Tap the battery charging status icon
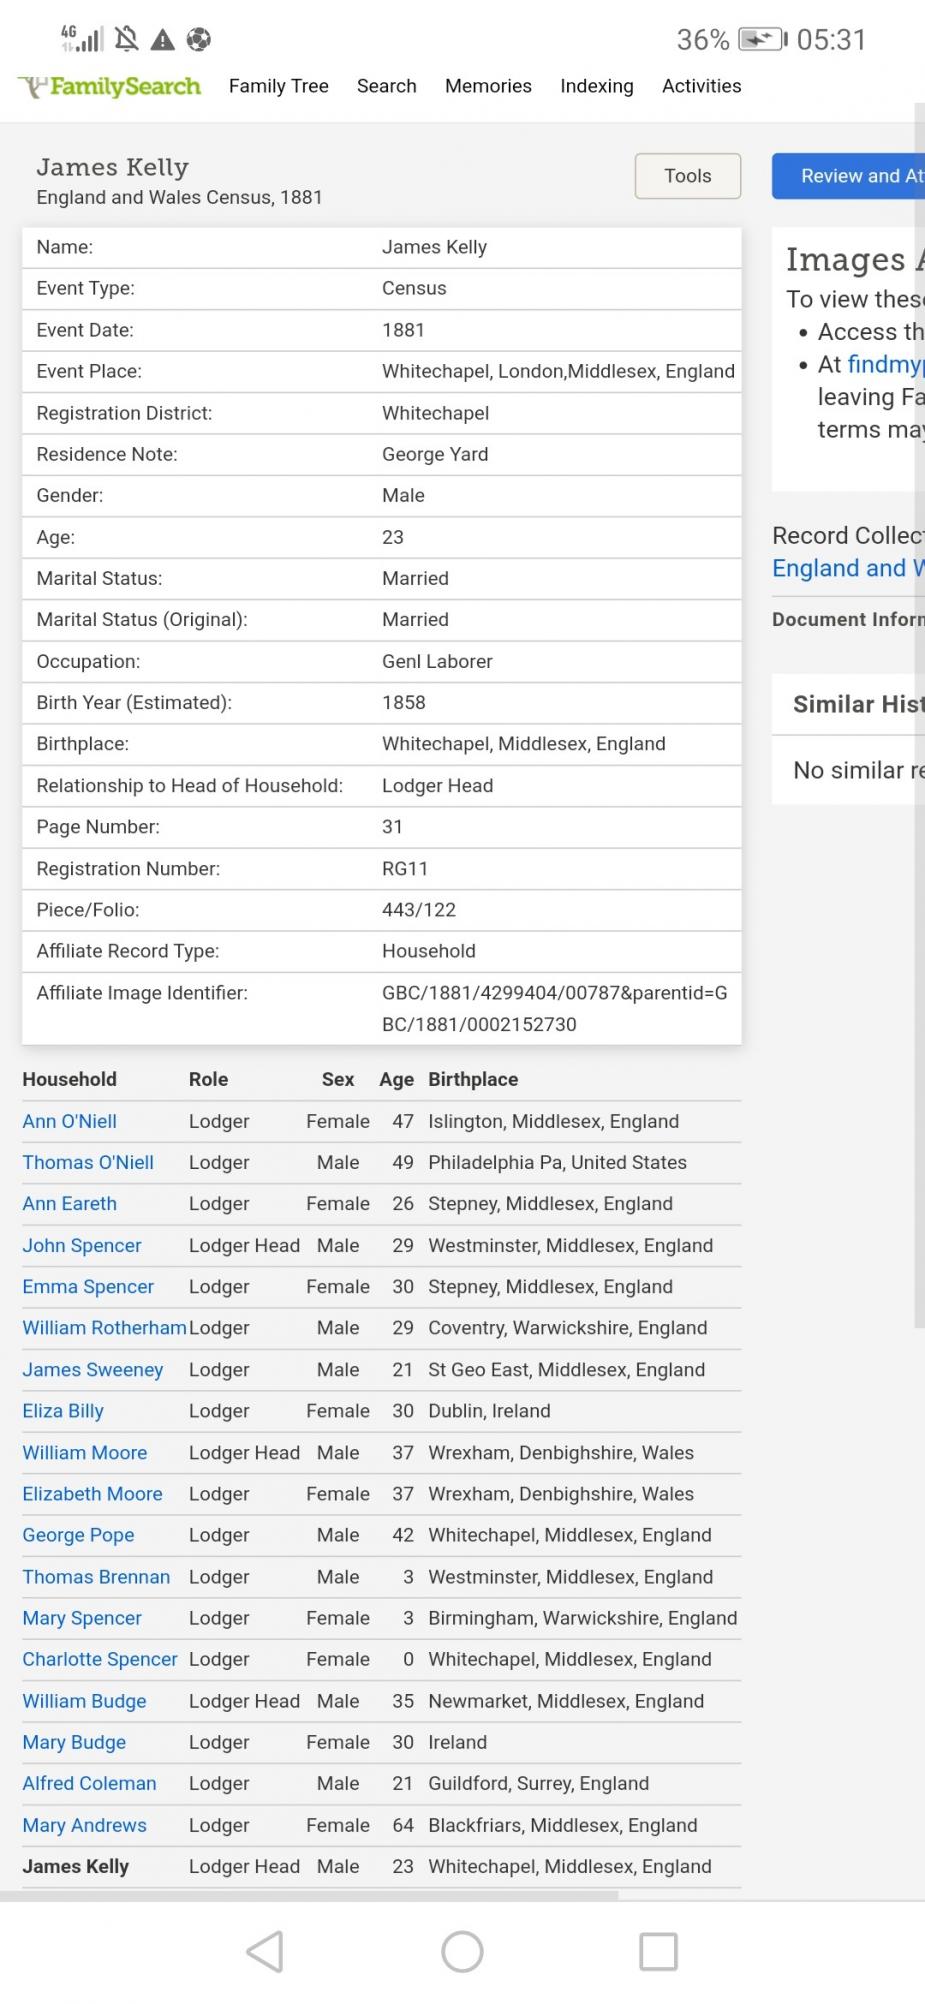This screenshot has width=925, height=2004. point(762,40)
